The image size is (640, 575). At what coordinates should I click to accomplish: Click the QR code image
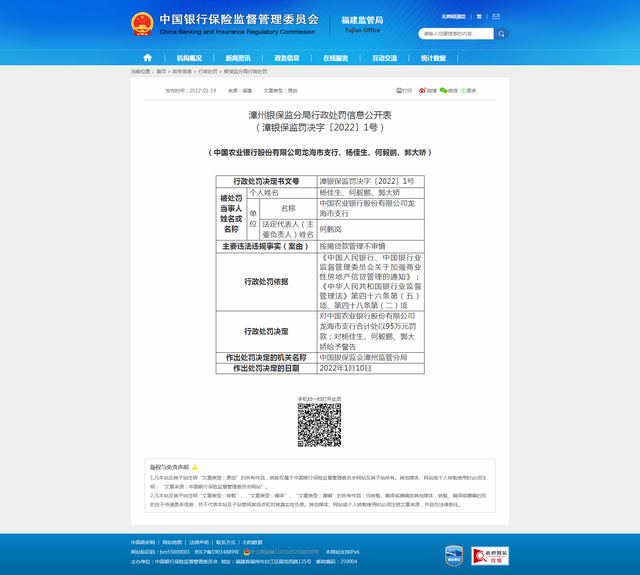coord(319,425)
